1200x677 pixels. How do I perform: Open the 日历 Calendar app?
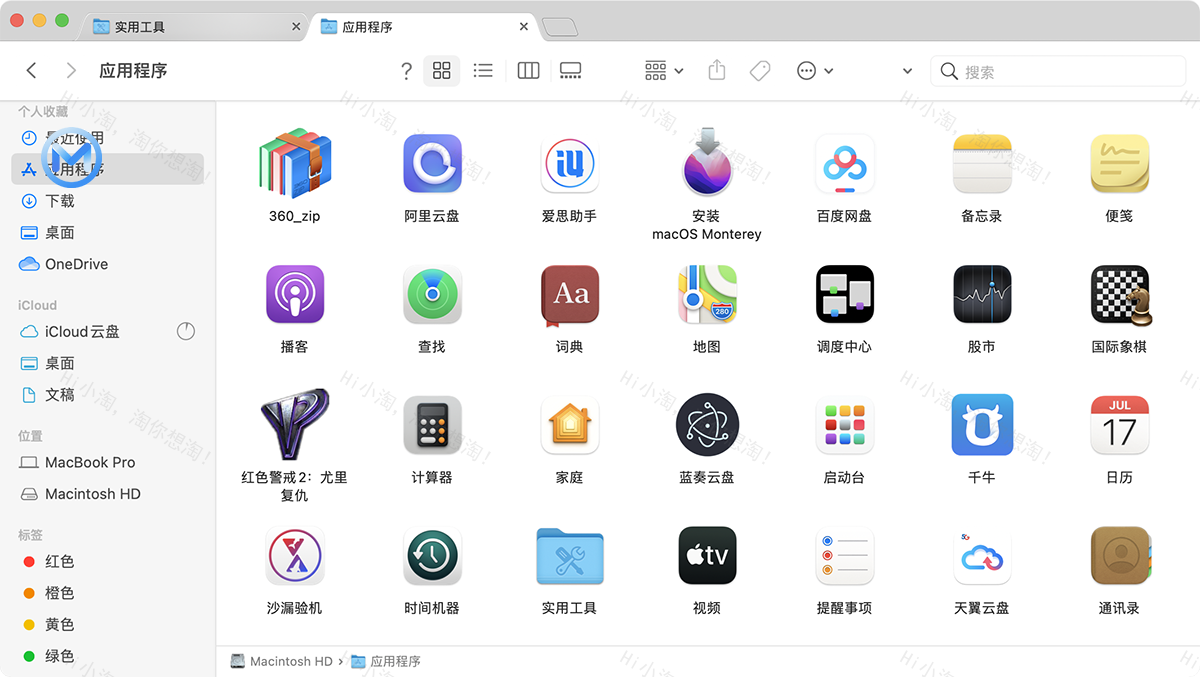pos(1119,425)
